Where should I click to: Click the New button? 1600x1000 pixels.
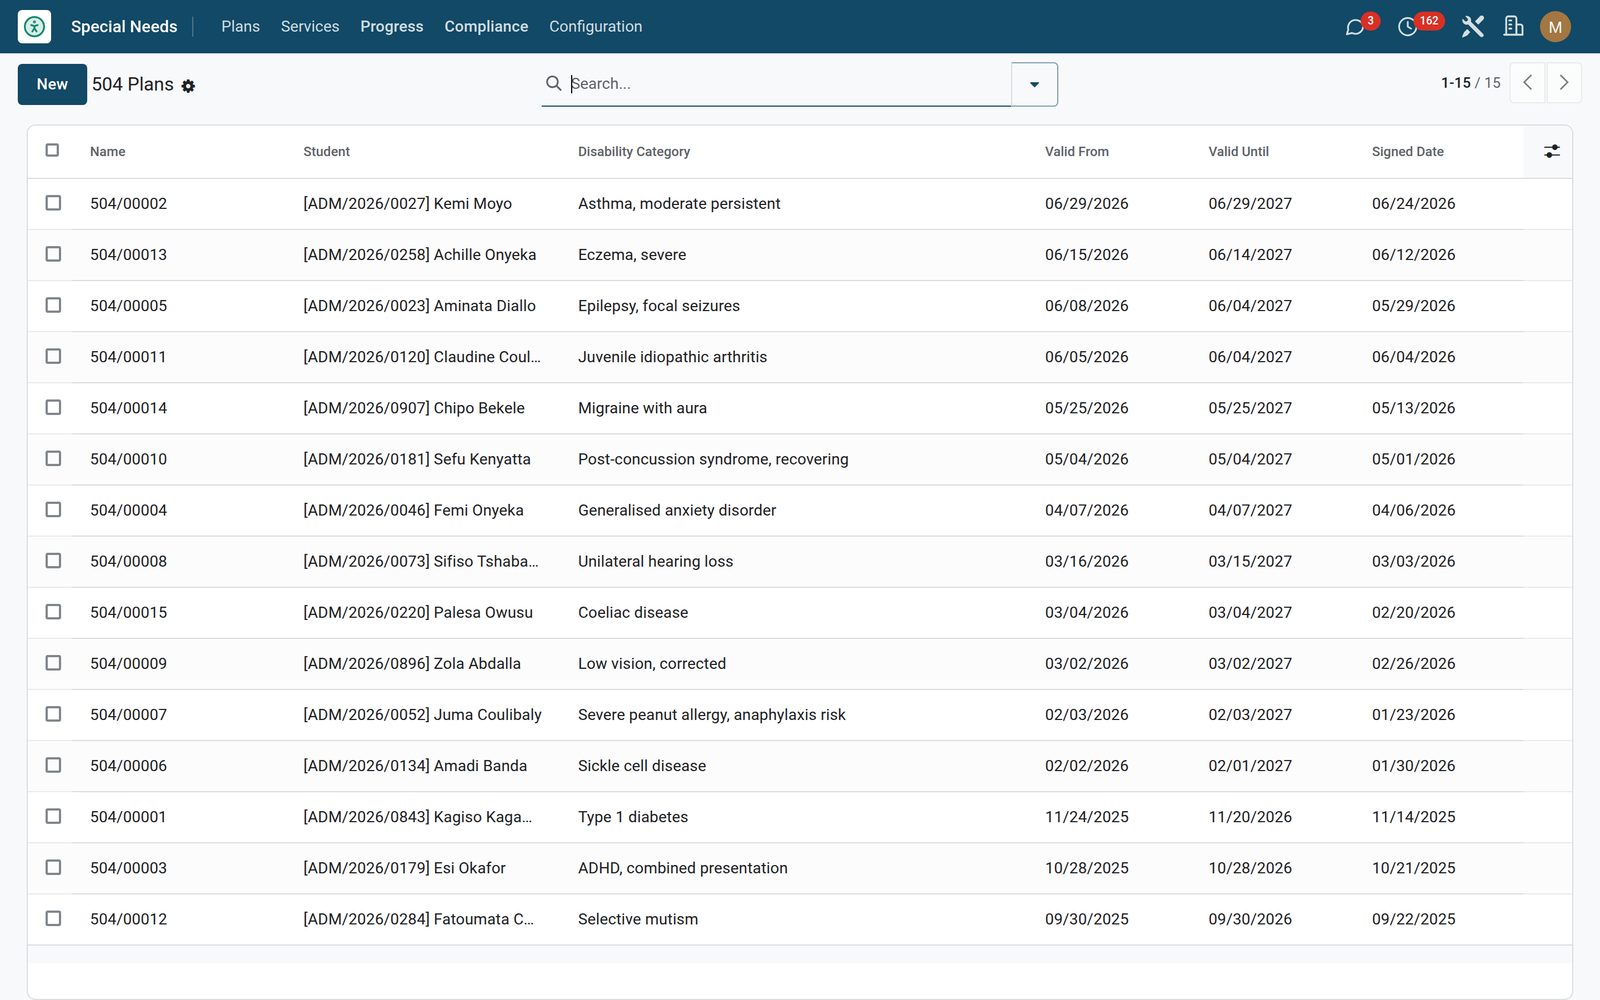(x=52, y=84)
